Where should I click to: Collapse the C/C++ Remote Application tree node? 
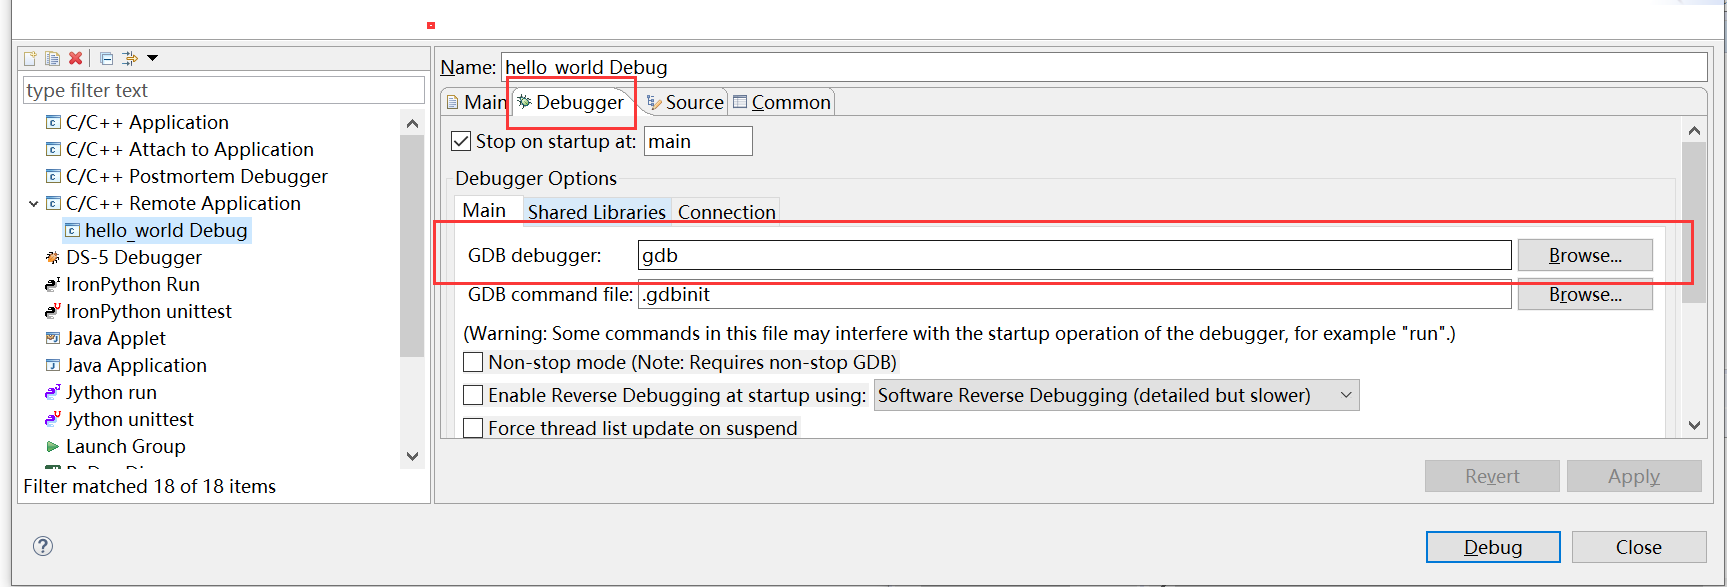(x=35, y=203)
